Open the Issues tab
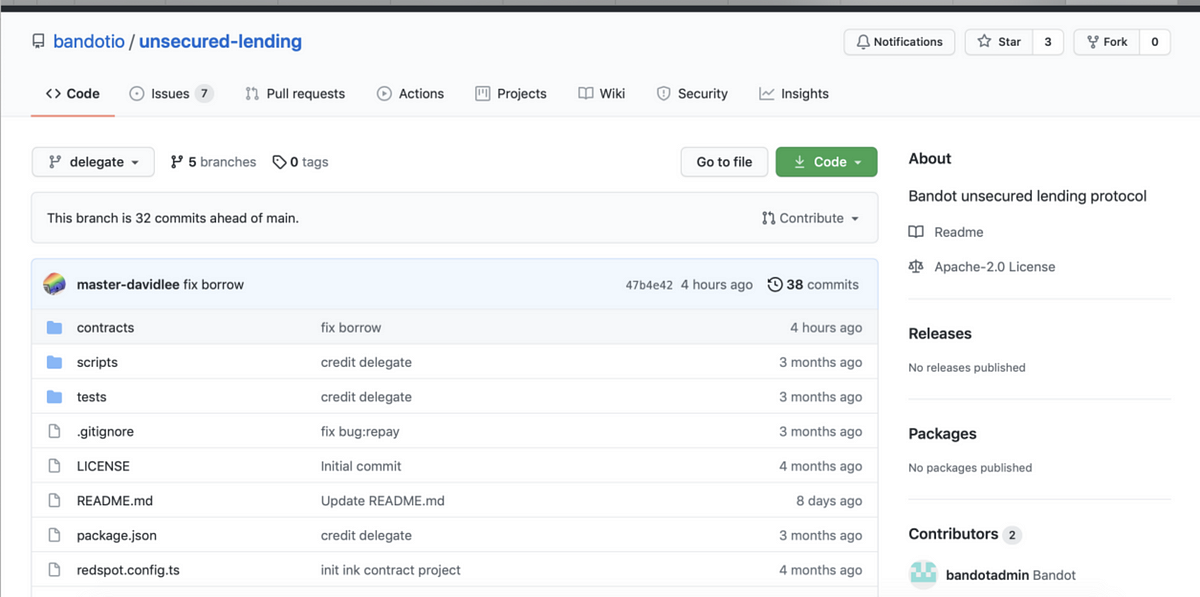Image resolution: width=1200 pixels, height=597 pixels. (171, 93)
